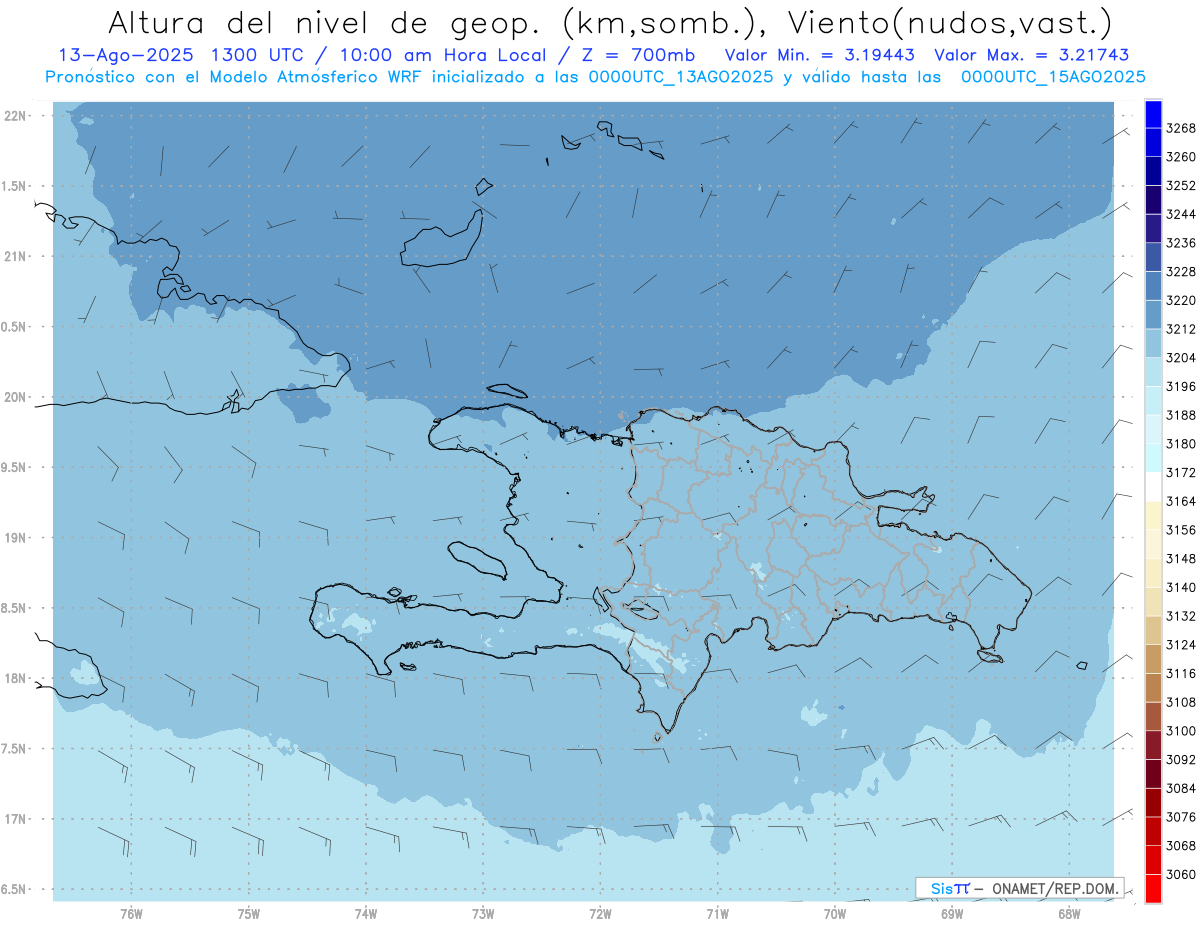
Task: Click the legend swatch between 3220 and 3212
Action: click(x=1153, y=314)
